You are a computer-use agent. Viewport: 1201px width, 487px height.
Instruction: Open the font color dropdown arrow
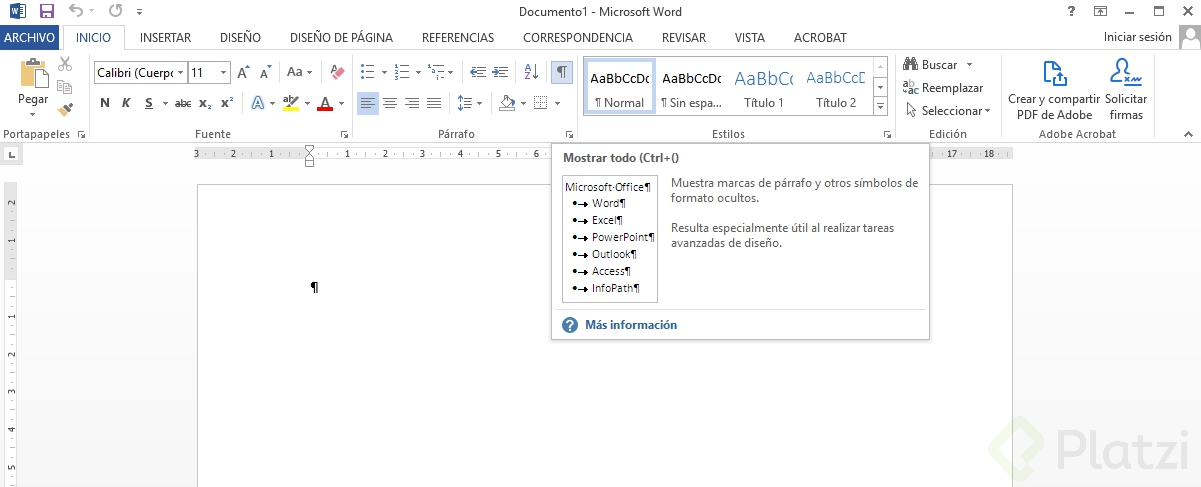pos(341,103)
